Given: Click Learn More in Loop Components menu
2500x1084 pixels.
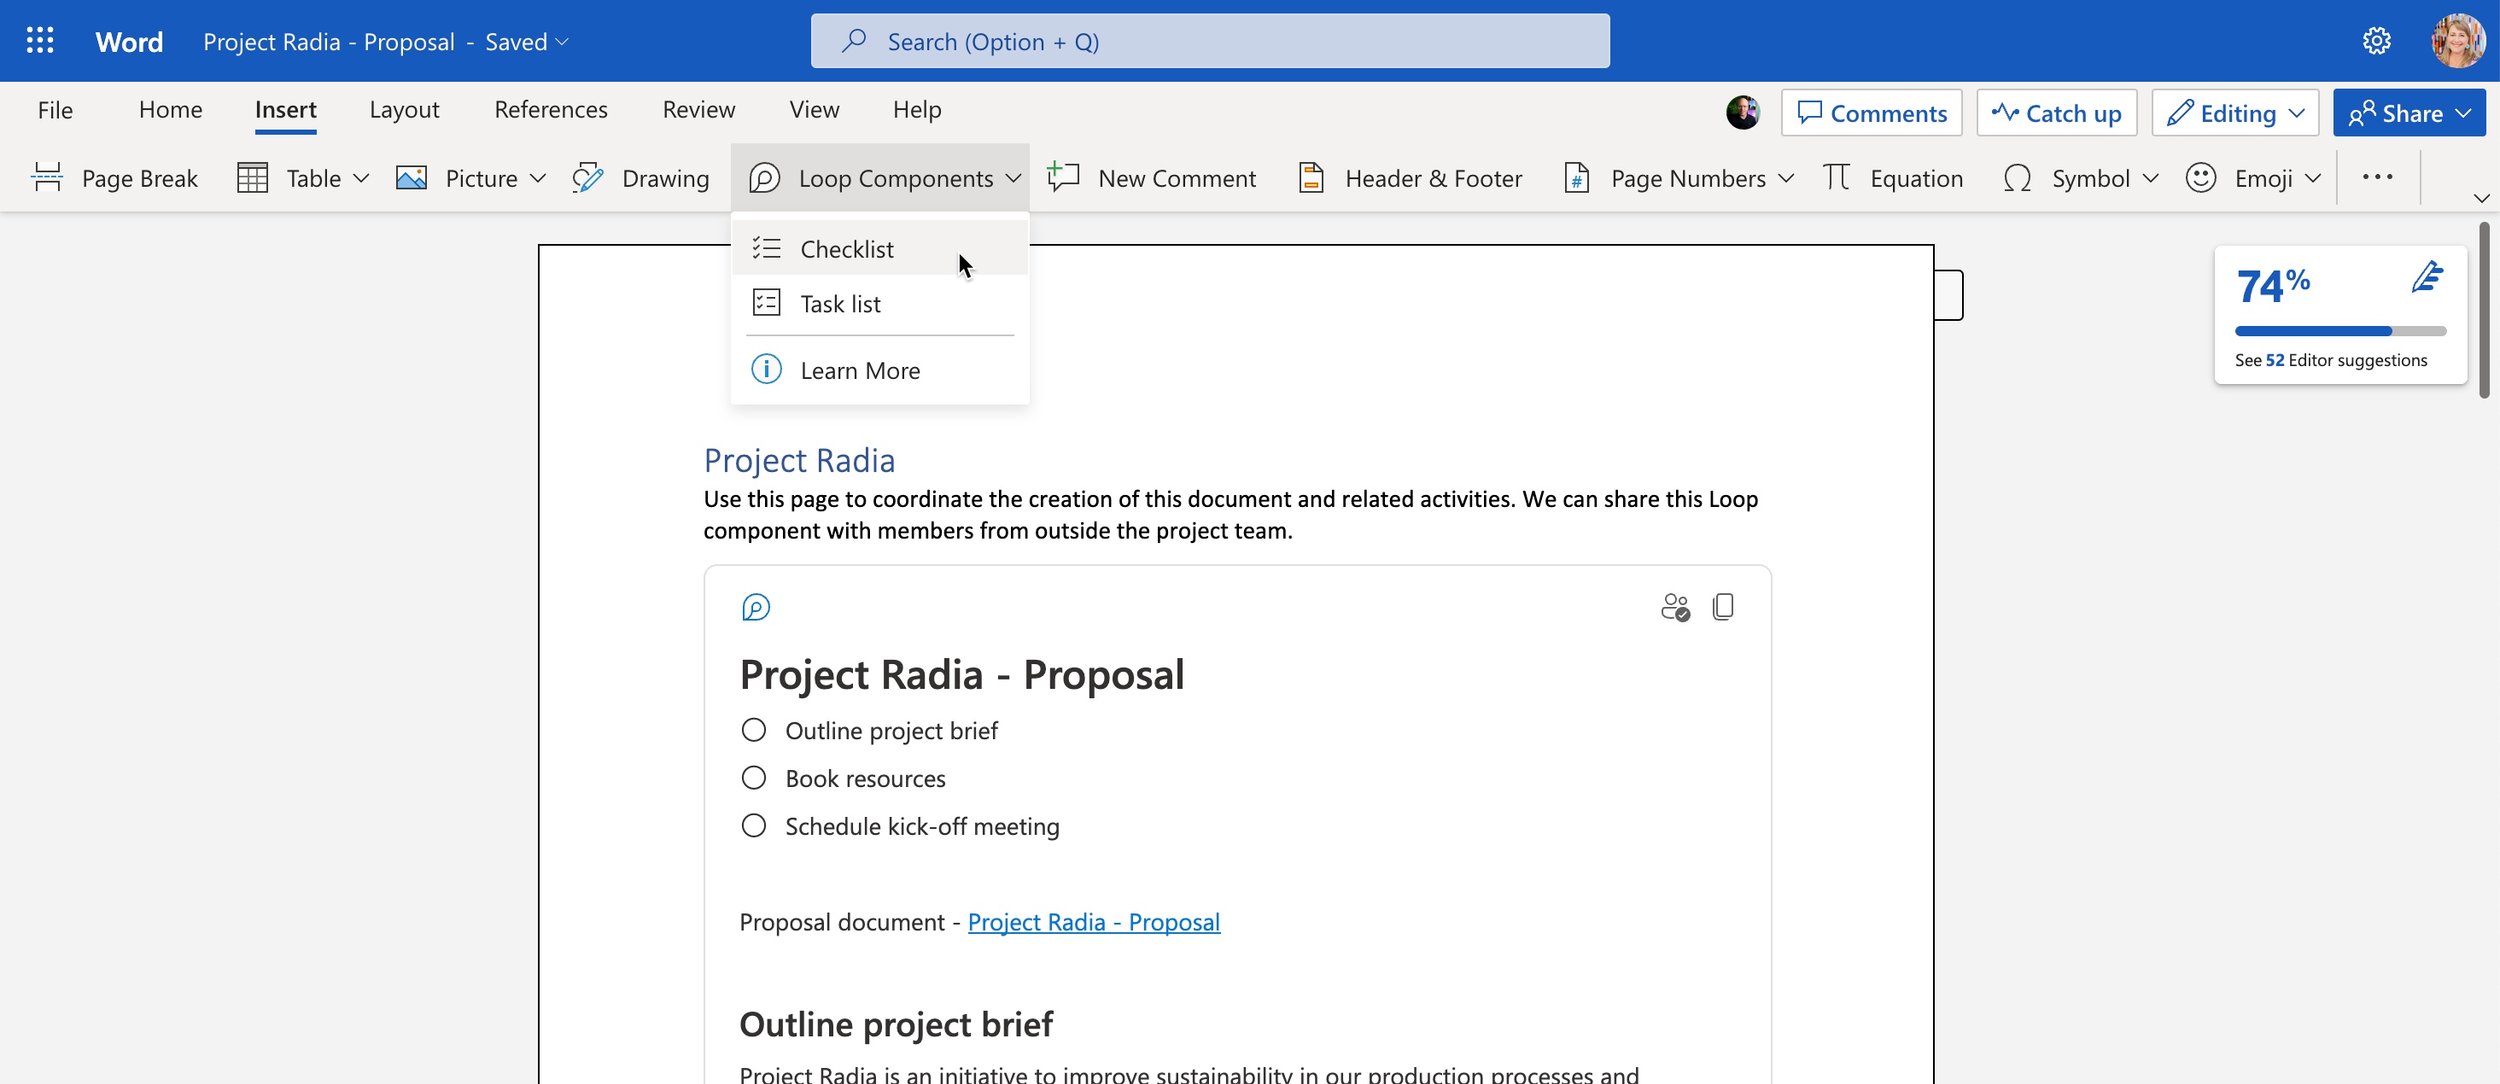Looking at the screenshot, I should (x=861, y=368).
